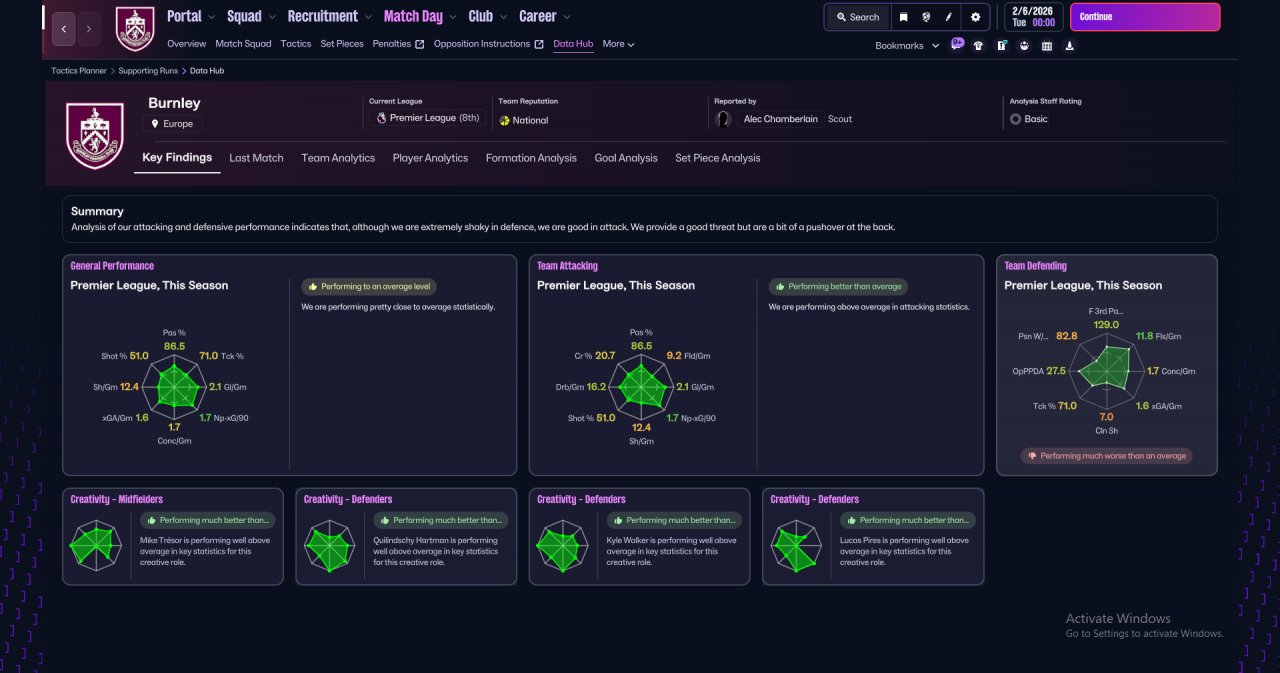Click the Opposition Instructions external link icon
Screen dimensions: 1280x673
pyautogui.click(x=539, y=44)
